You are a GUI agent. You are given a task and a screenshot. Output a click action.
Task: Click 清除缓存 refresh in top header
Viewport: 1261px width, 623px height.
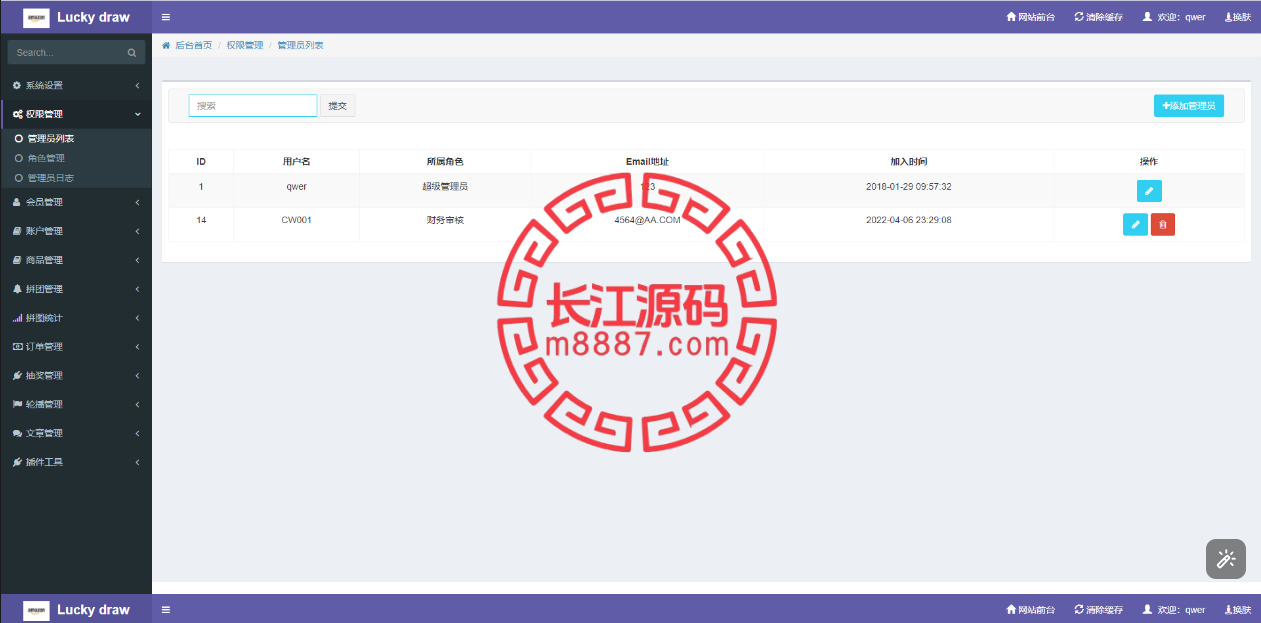click(x=1098, y=17)
